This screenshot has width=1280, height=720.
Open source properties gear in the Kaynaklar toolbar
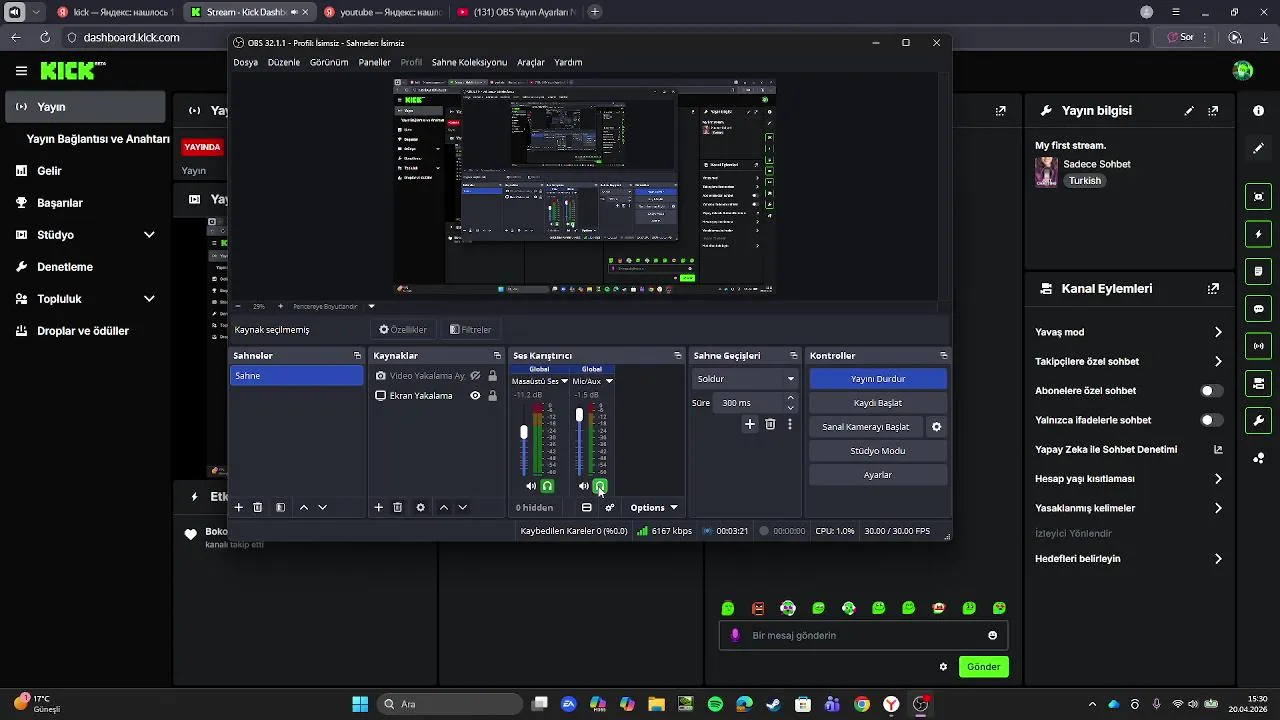coord(420,508)
